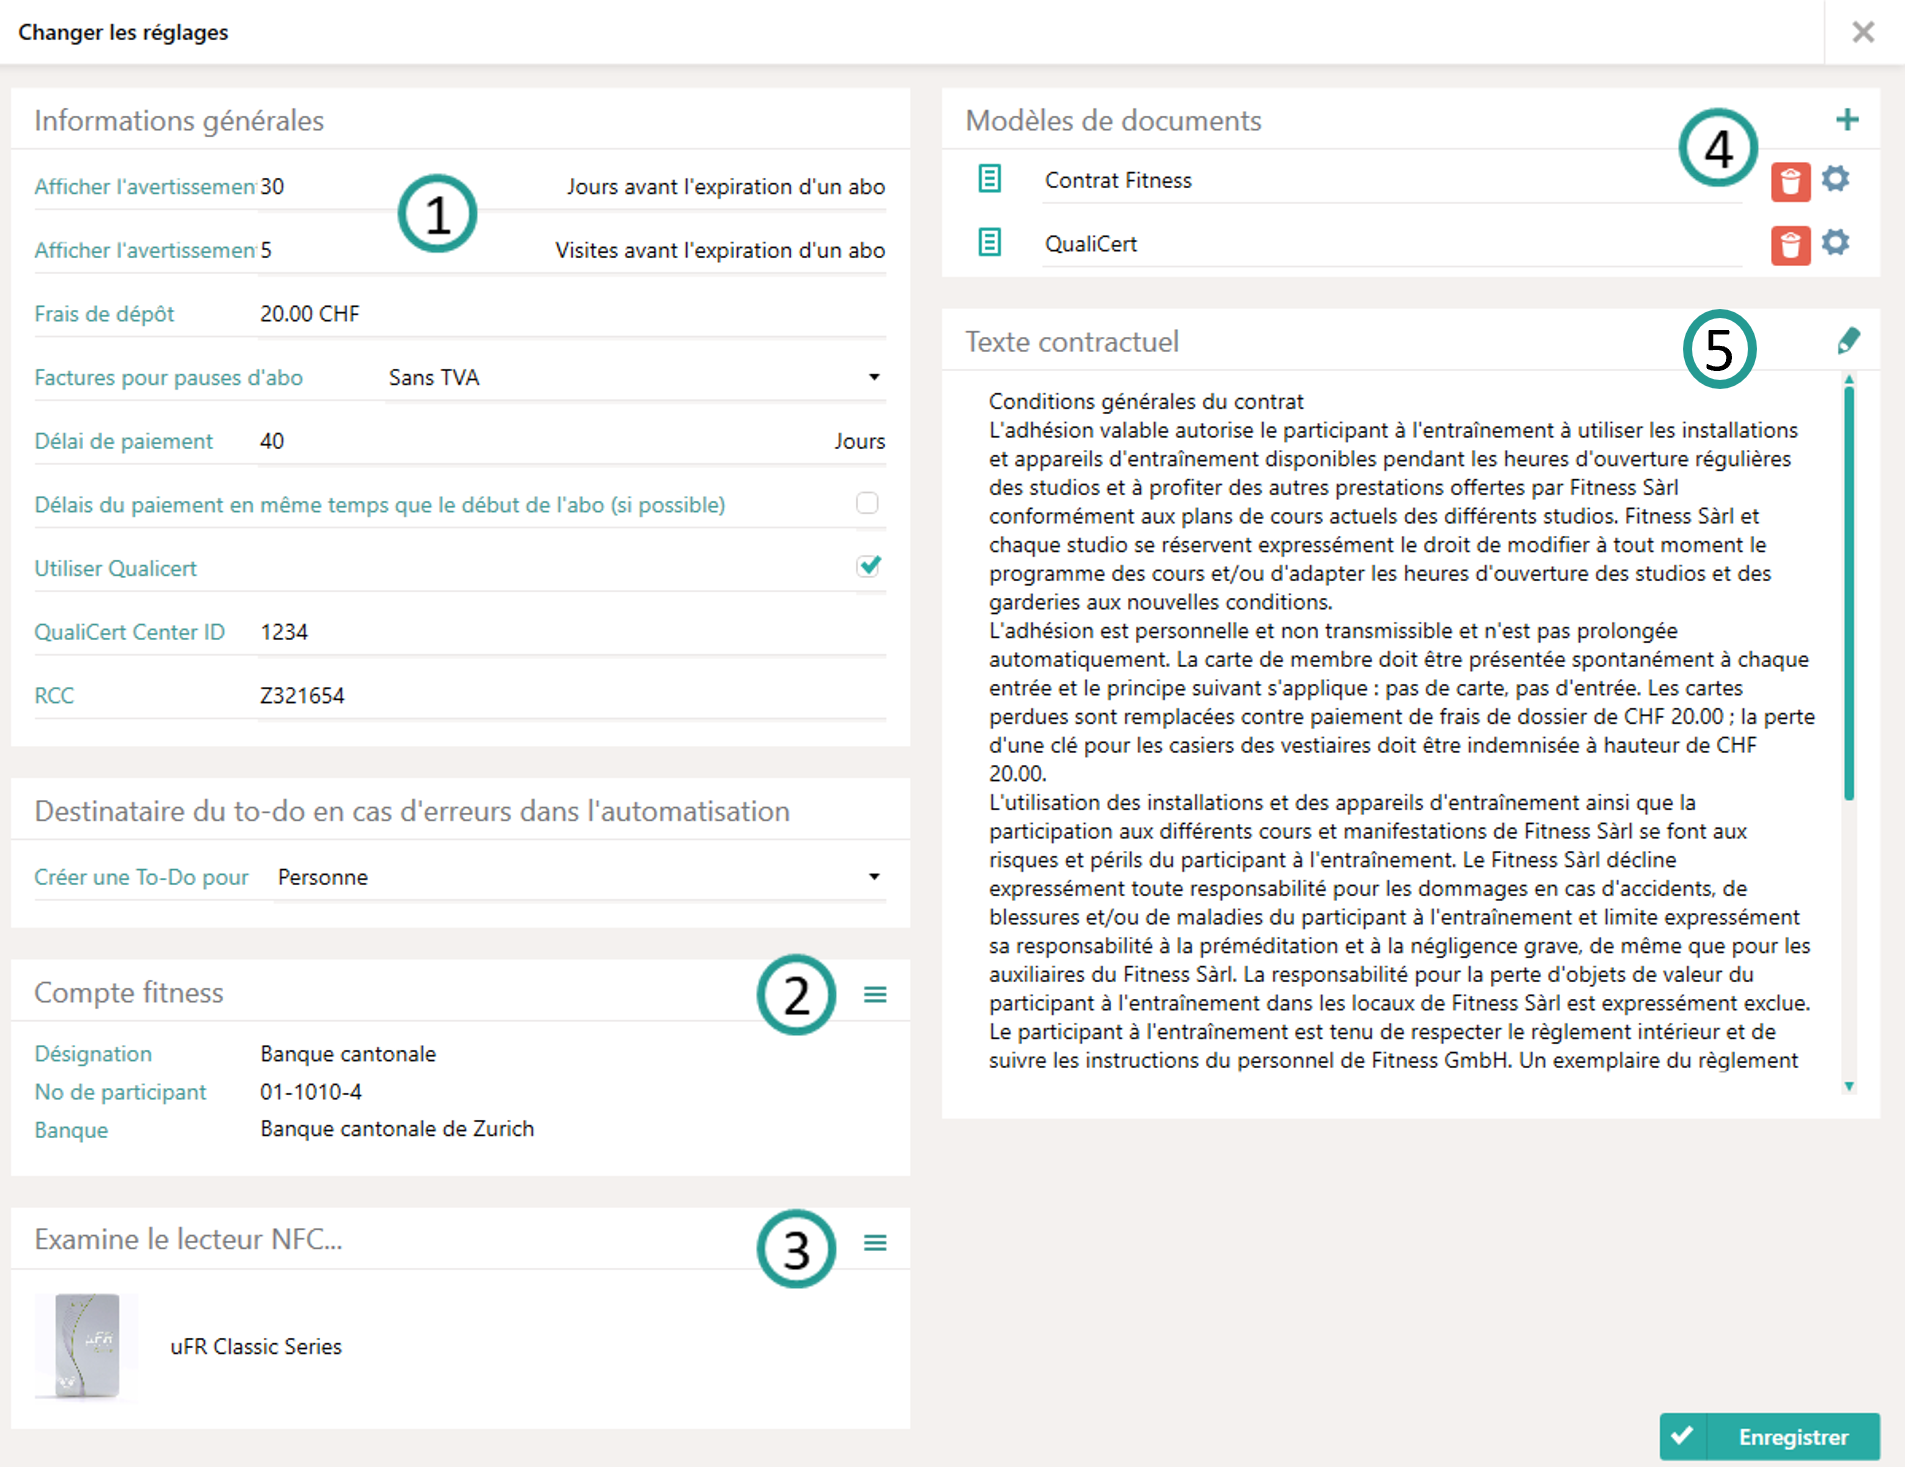This screenshot has height=1467, width=1905.
Task: Click the Enregistrer button to save
Action: 1769,1436
